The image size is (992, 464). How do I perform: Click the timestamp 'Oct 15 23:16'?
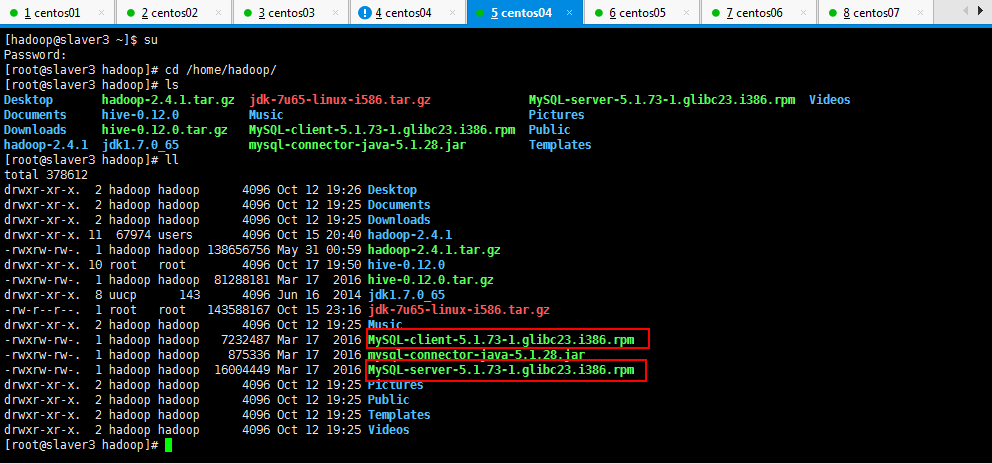pyautogui.click(x=319, y=310)
